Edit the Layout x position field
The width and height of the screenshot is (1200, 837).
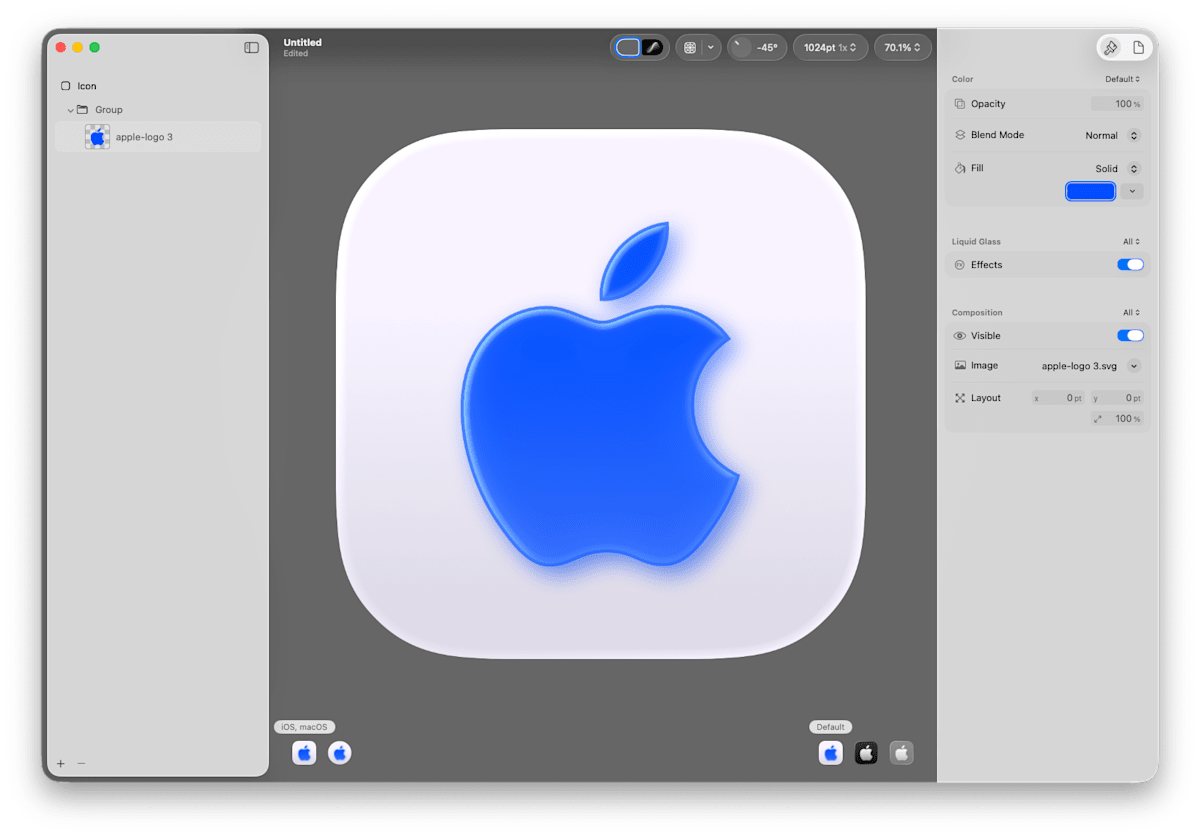coord(1058,398)
